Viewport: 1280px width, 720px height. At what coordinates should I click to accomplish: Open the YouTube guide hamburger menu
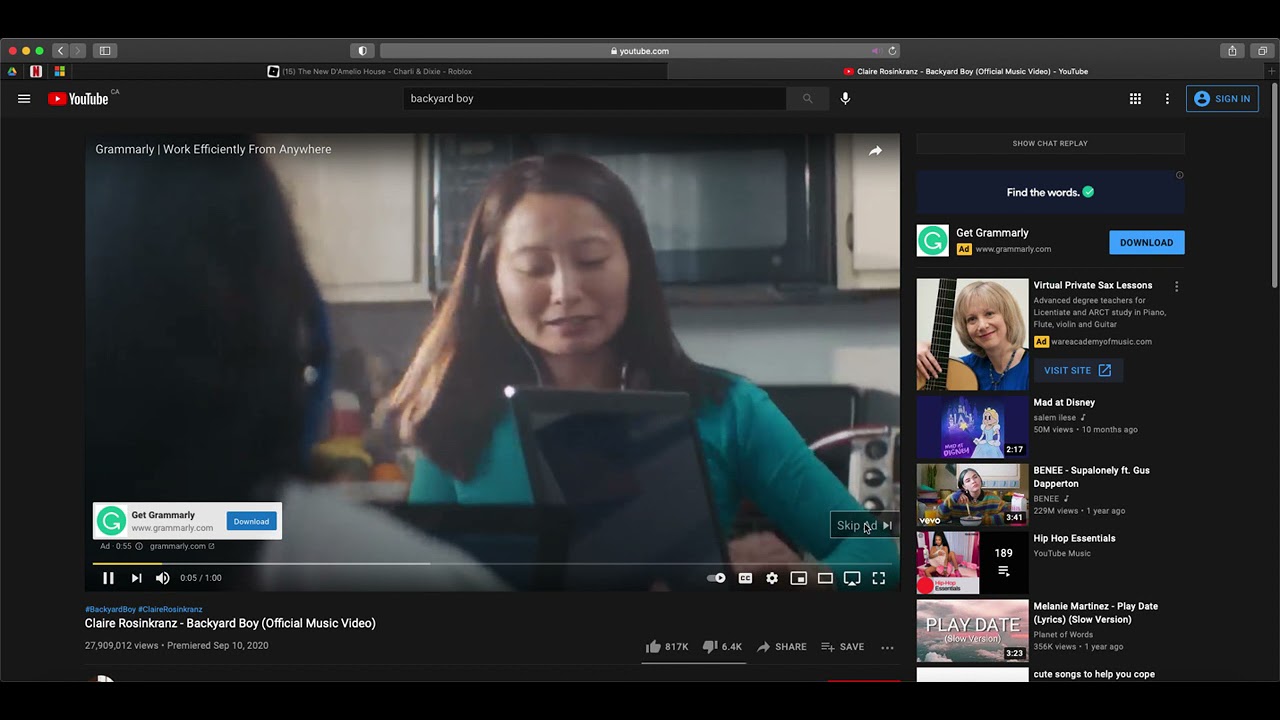[24, 99]
